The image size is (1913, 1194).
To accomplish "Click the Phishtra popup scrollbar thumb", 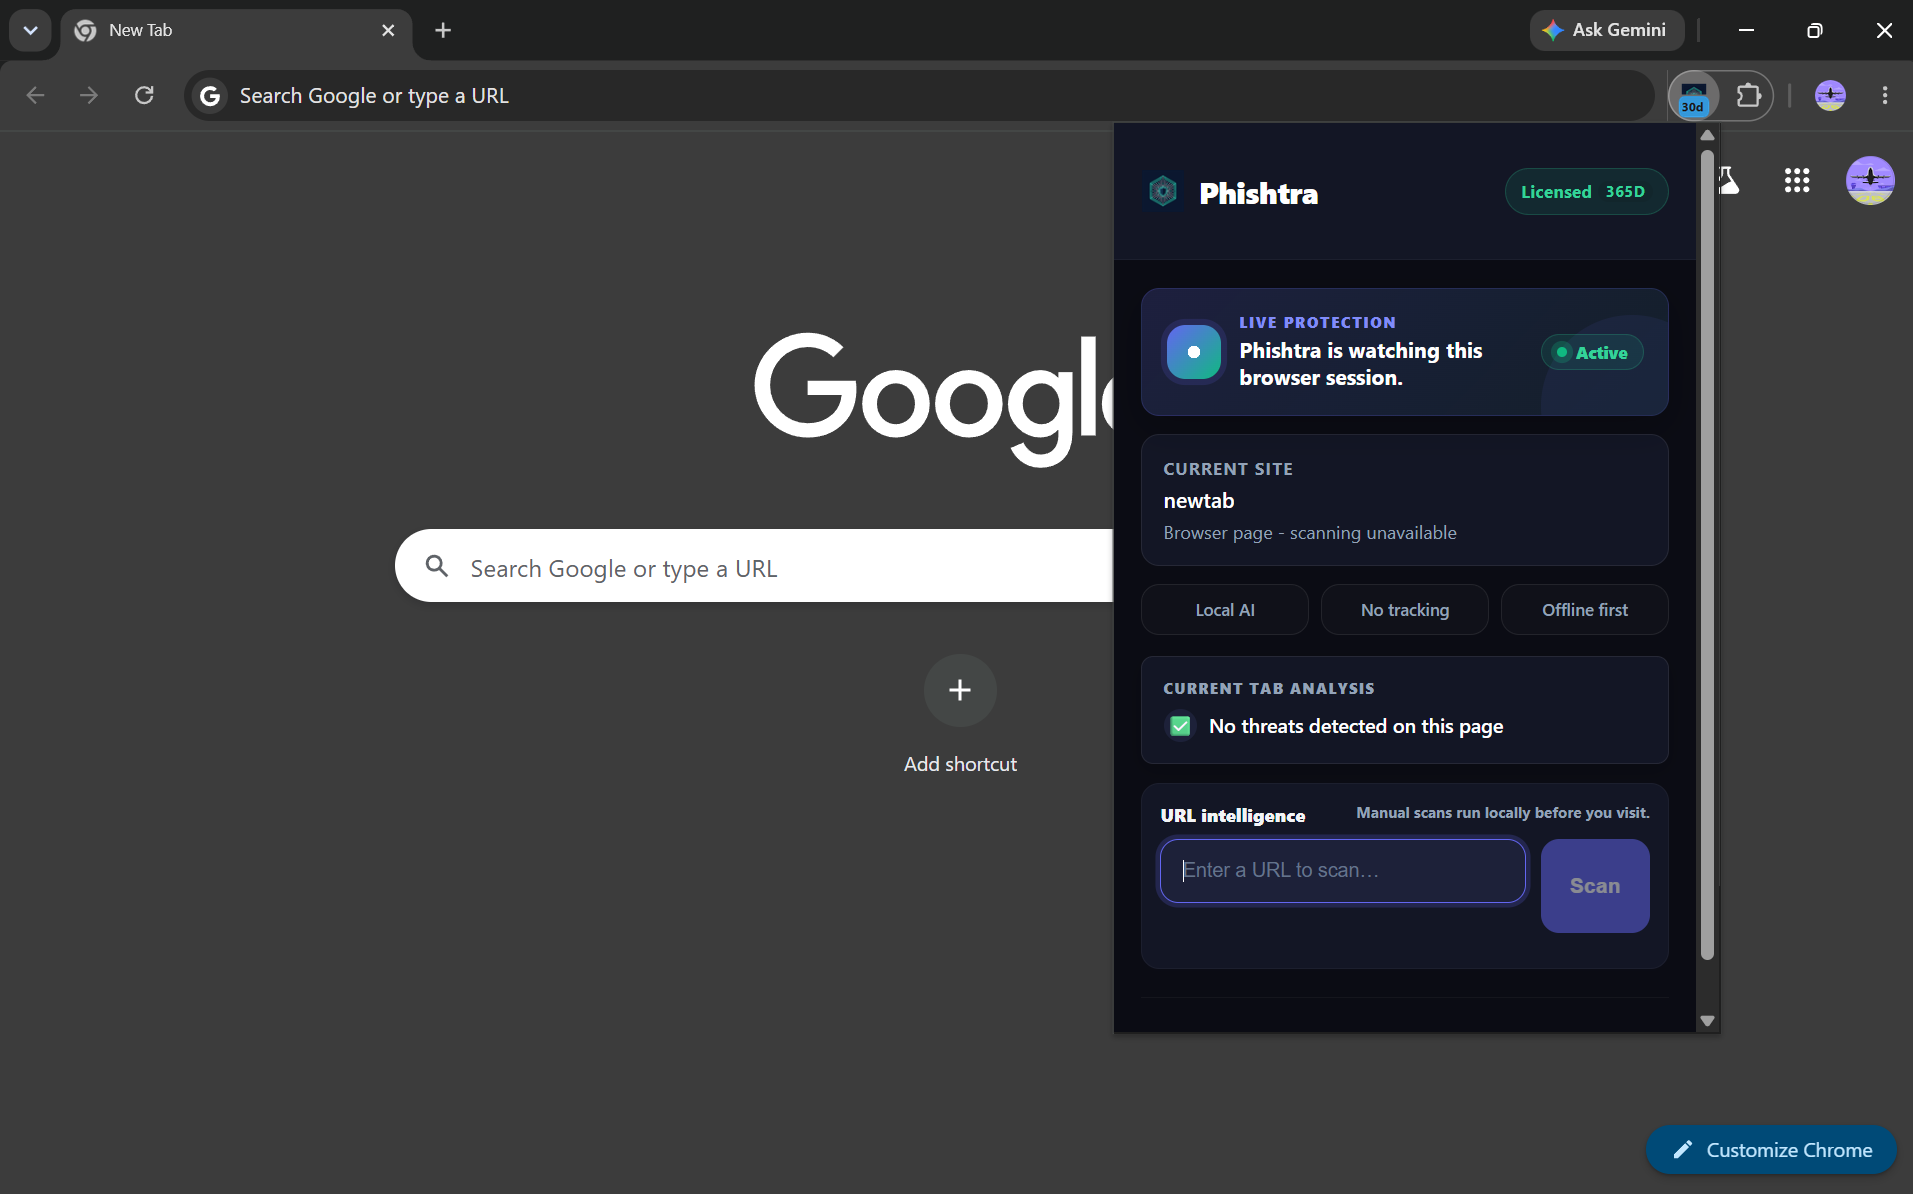I will (x=1708, y=555).
